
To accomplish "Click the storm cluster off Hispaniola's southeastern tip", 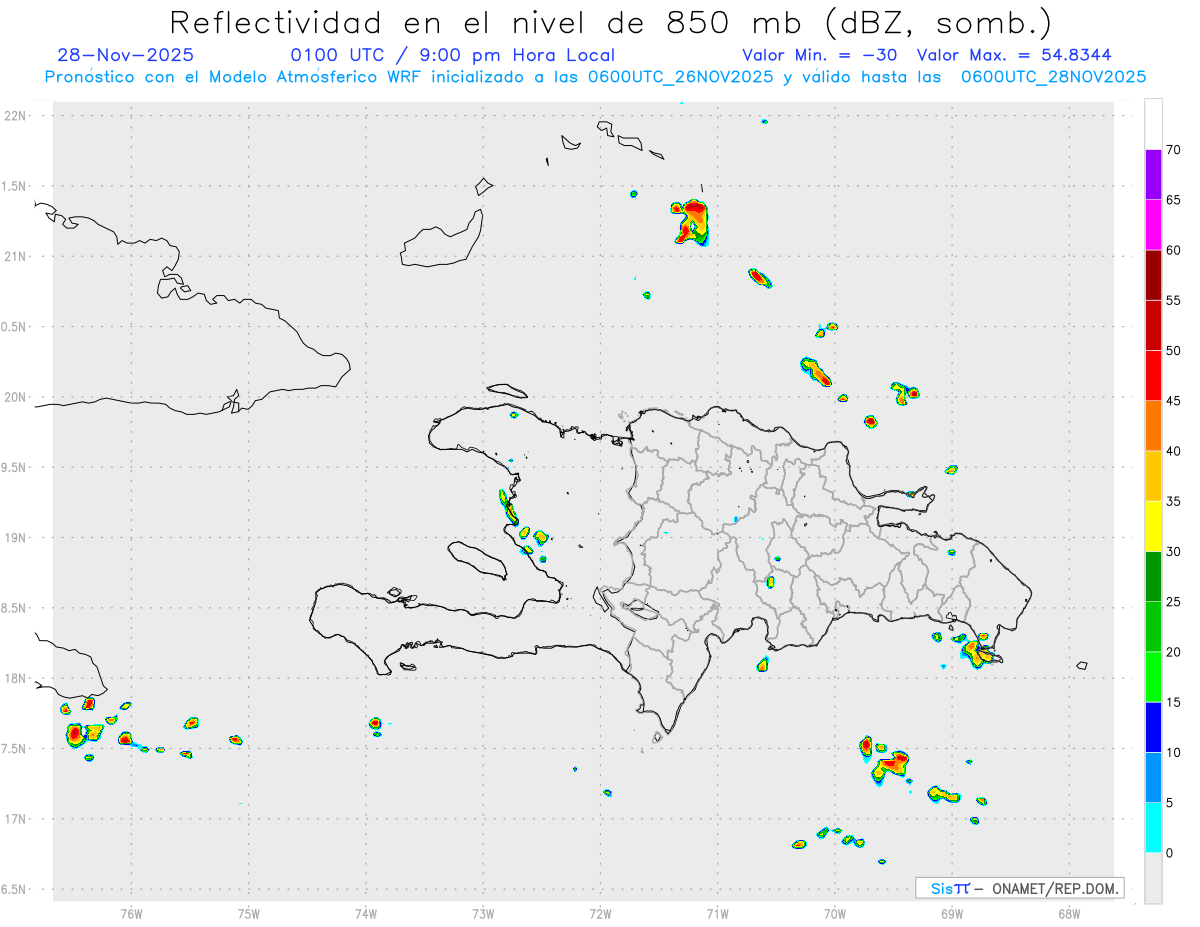I will pyautogui.click(x=977, y=651).
